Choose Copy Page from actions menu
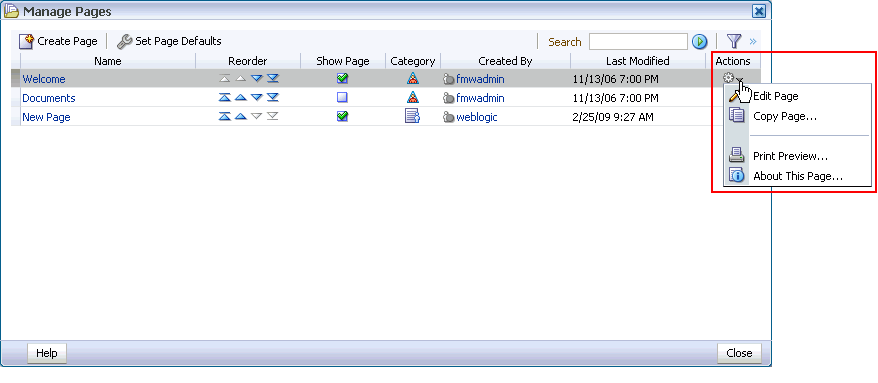Image resolution: width=878 pixels, height=383 pixels. [x=785, y=116]
